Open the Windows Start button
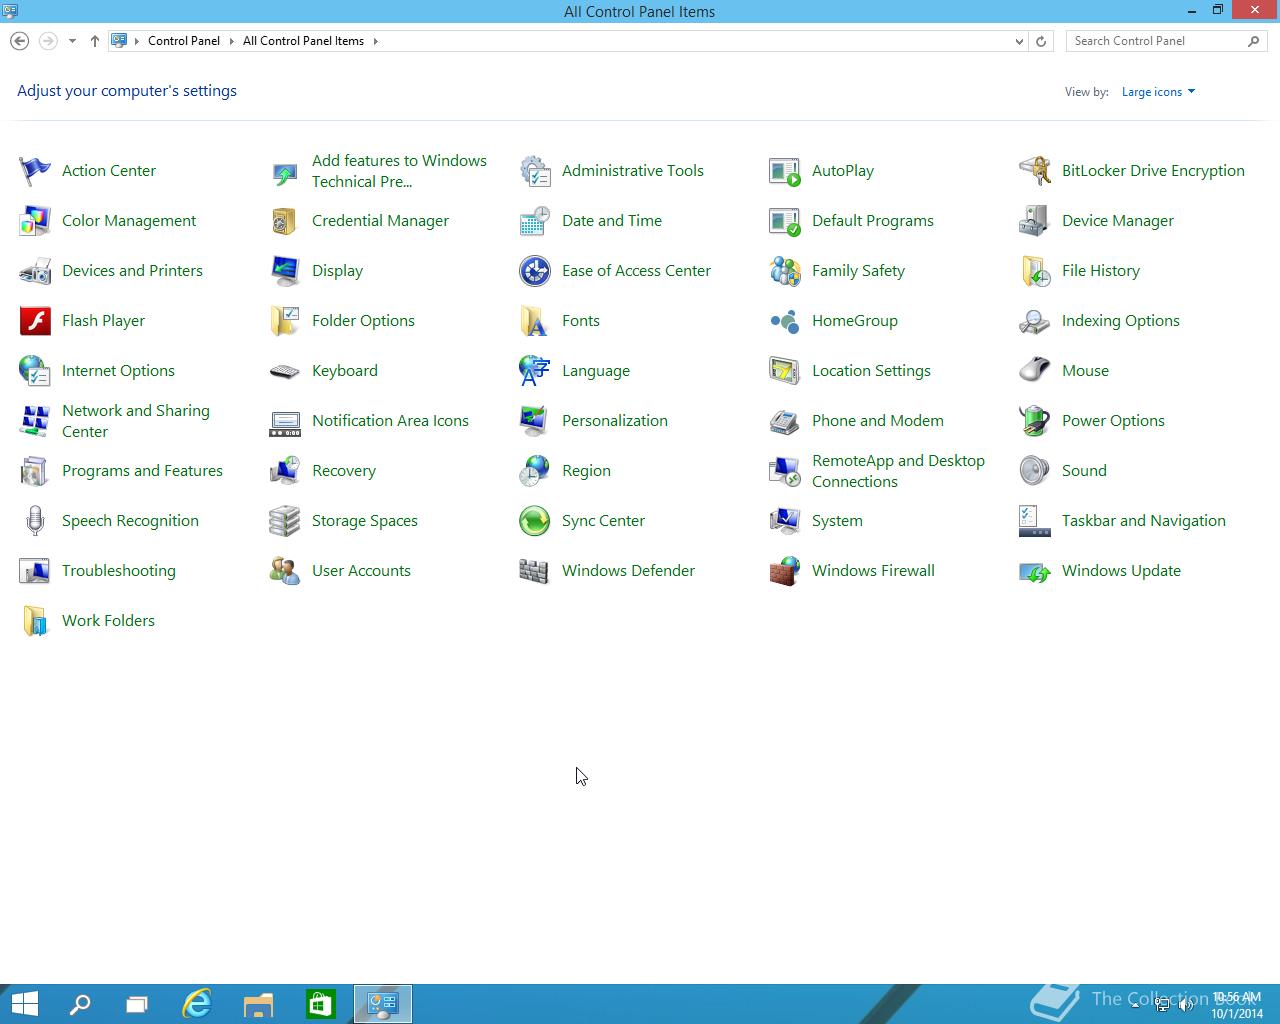The width and height of the screenshot is (1280, 1024). (24, 1004)
